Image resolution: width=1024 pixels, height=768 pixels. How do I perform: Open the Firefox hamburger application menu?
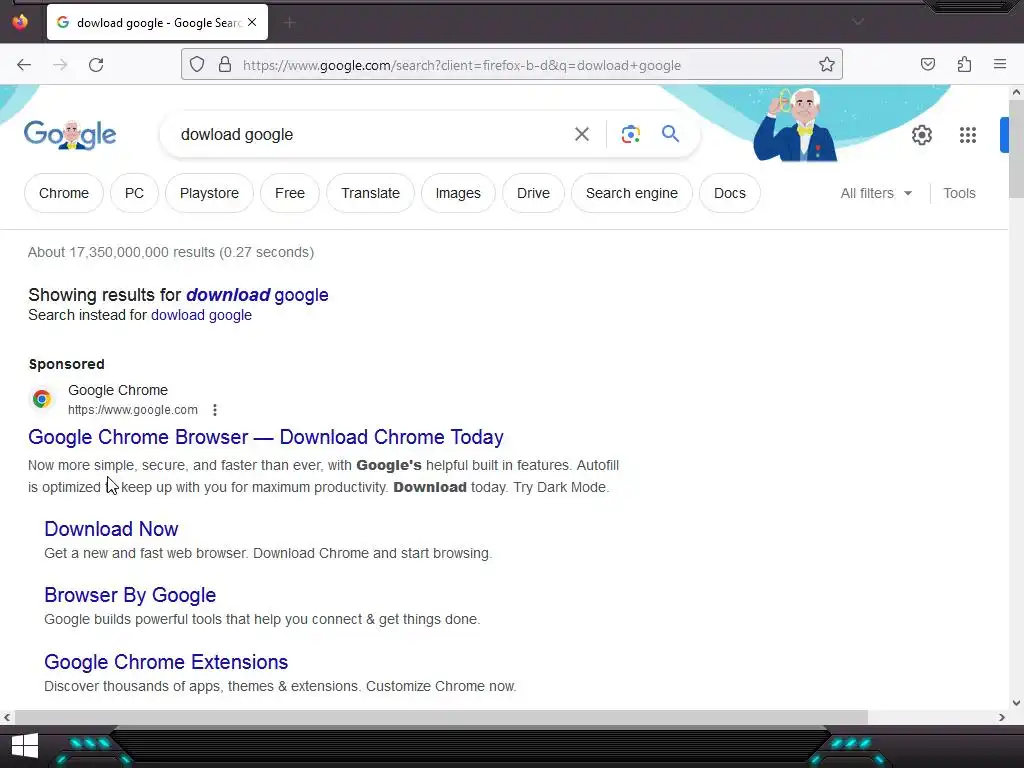pyautogui.click(x=1000, y=64)
